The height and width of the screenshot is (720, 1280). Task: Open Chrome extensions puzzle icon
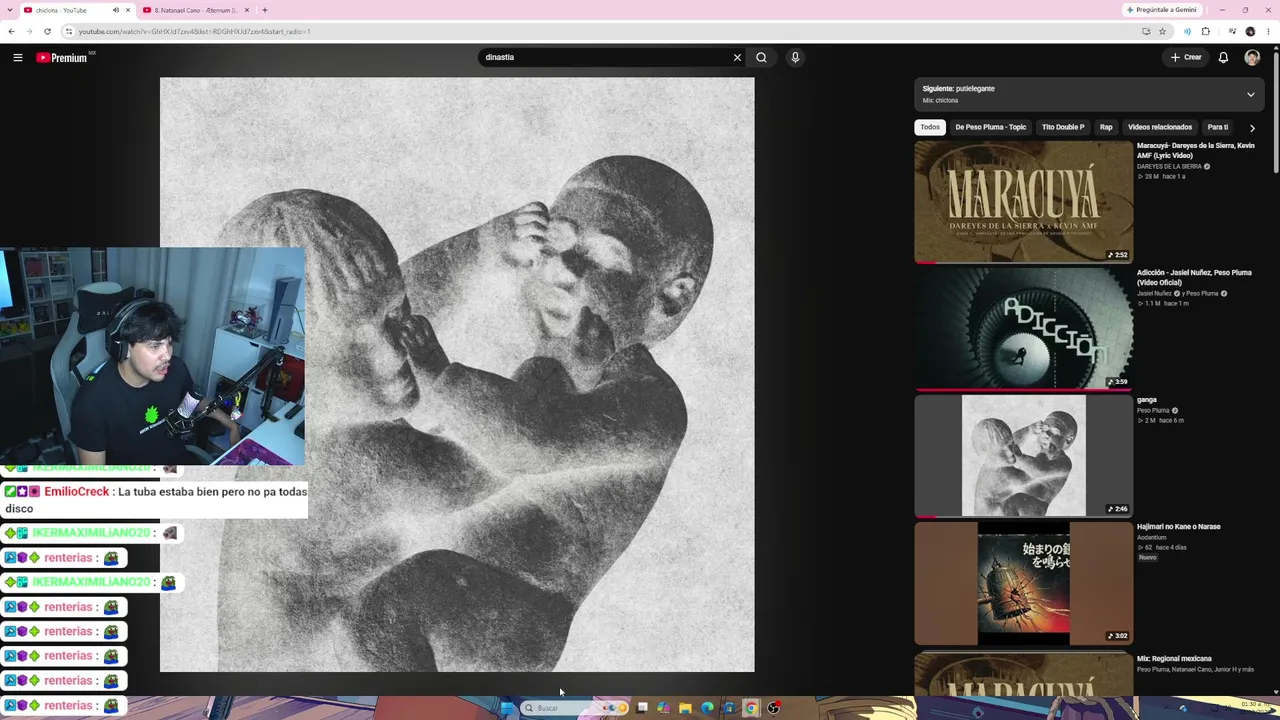click(1206, 31)
